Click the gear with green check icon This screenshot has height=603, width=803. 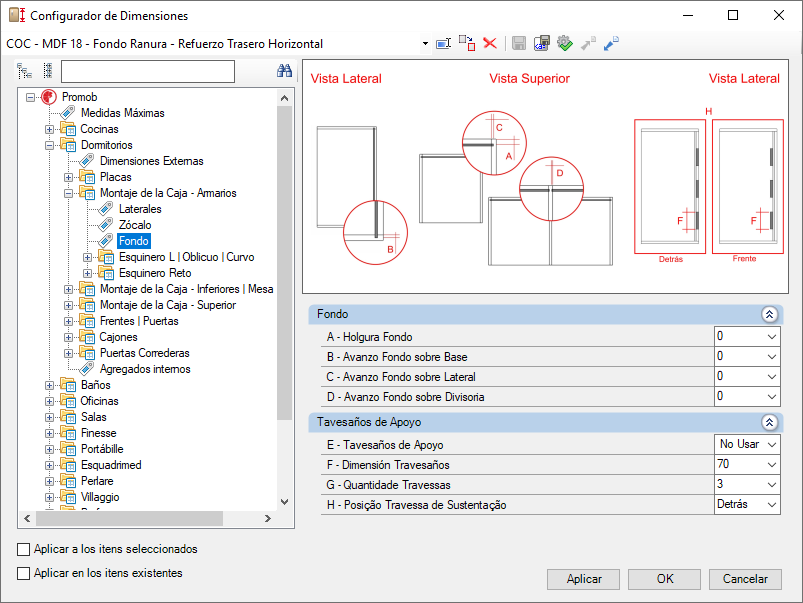(565, 43)
